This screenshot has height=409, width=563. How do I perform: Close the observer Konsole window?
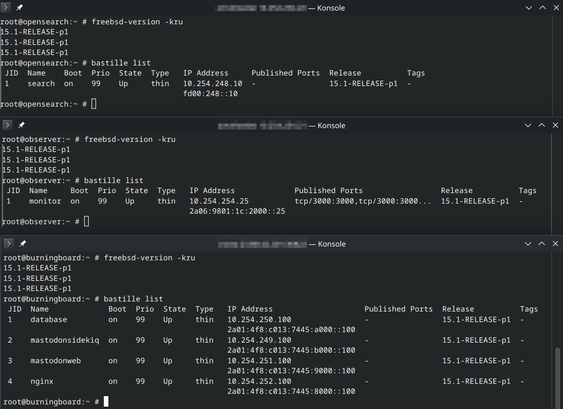click(555, 125)
